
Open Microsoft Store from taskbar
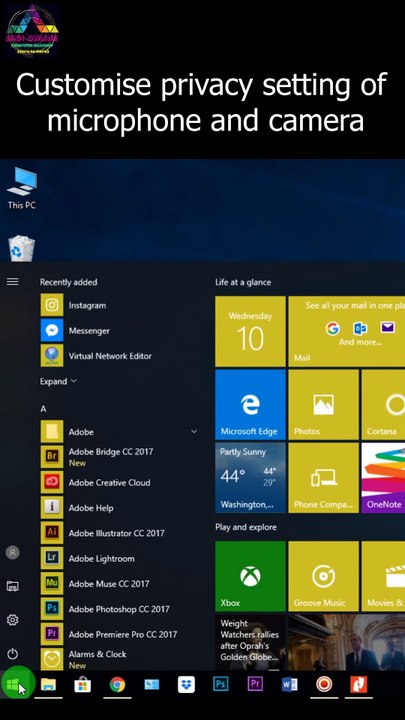coord(83,686)
